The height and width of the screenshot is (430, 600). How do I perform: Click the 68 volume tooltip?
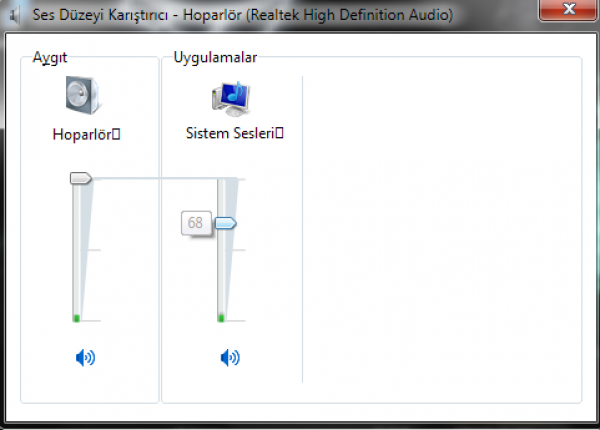(x=196, y=223)
